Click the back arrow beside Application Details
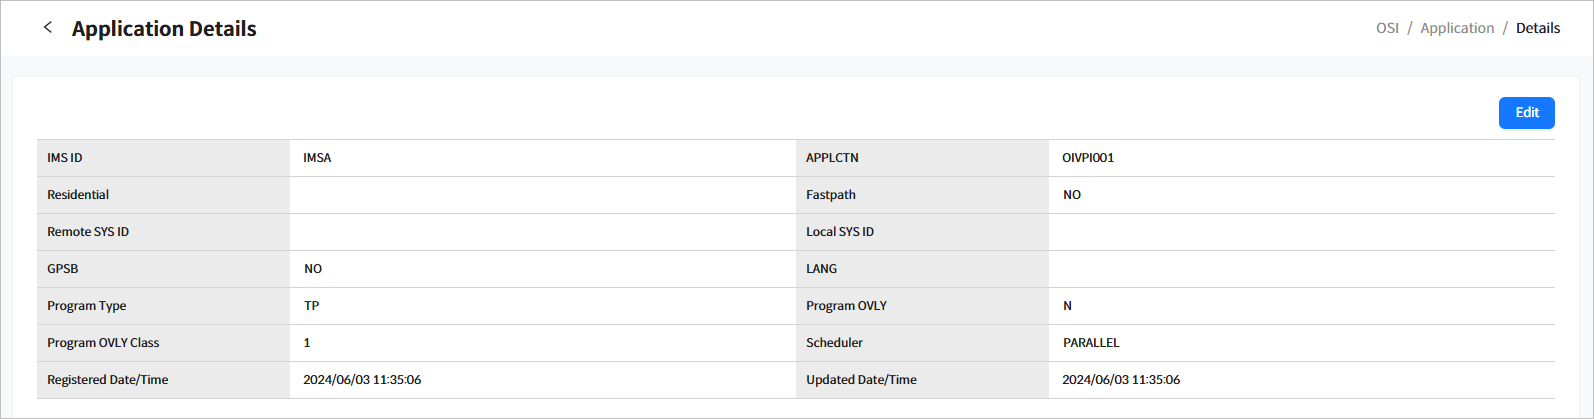 [47, 28]
